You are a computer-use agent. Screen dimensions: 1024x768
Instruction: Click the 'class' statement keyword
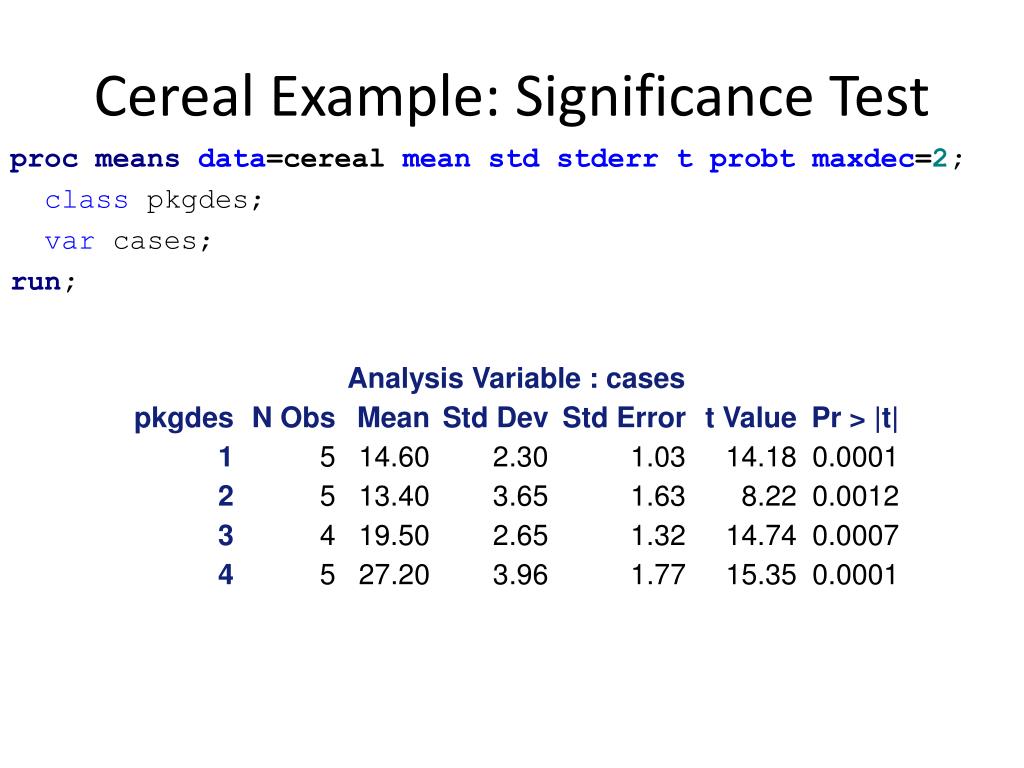86,200
